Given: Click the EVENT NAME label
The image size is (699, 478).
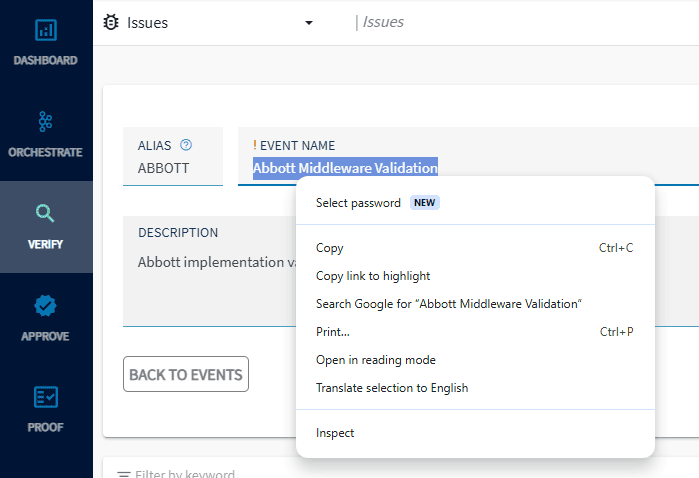Looking at the screenshot, I should coord(297,146).
